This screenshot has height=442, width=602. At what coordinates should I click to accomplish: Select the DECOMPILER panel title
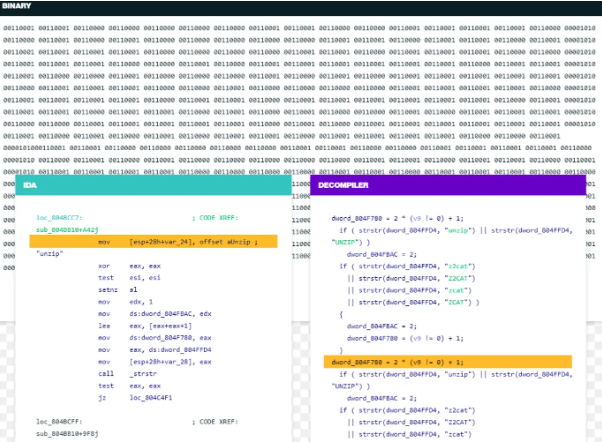[343, 185]
